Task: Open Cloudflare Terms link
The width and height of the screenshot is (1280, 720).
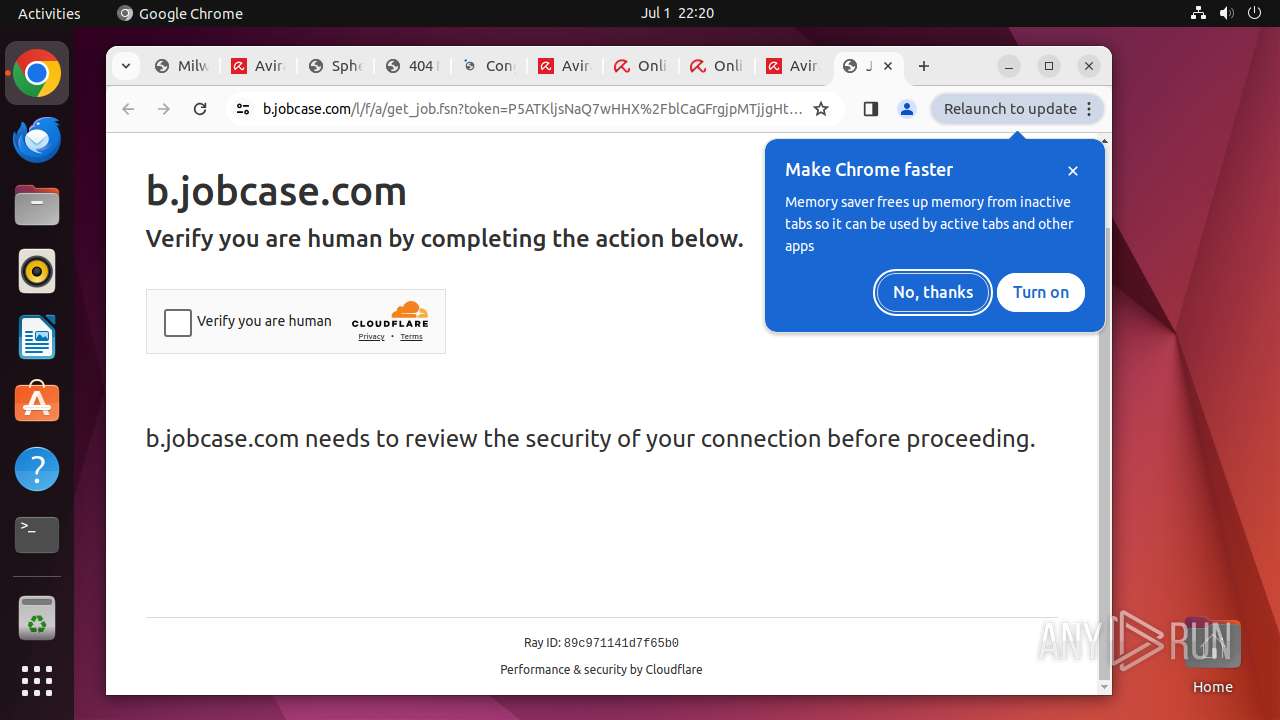Action: [412, 337]
